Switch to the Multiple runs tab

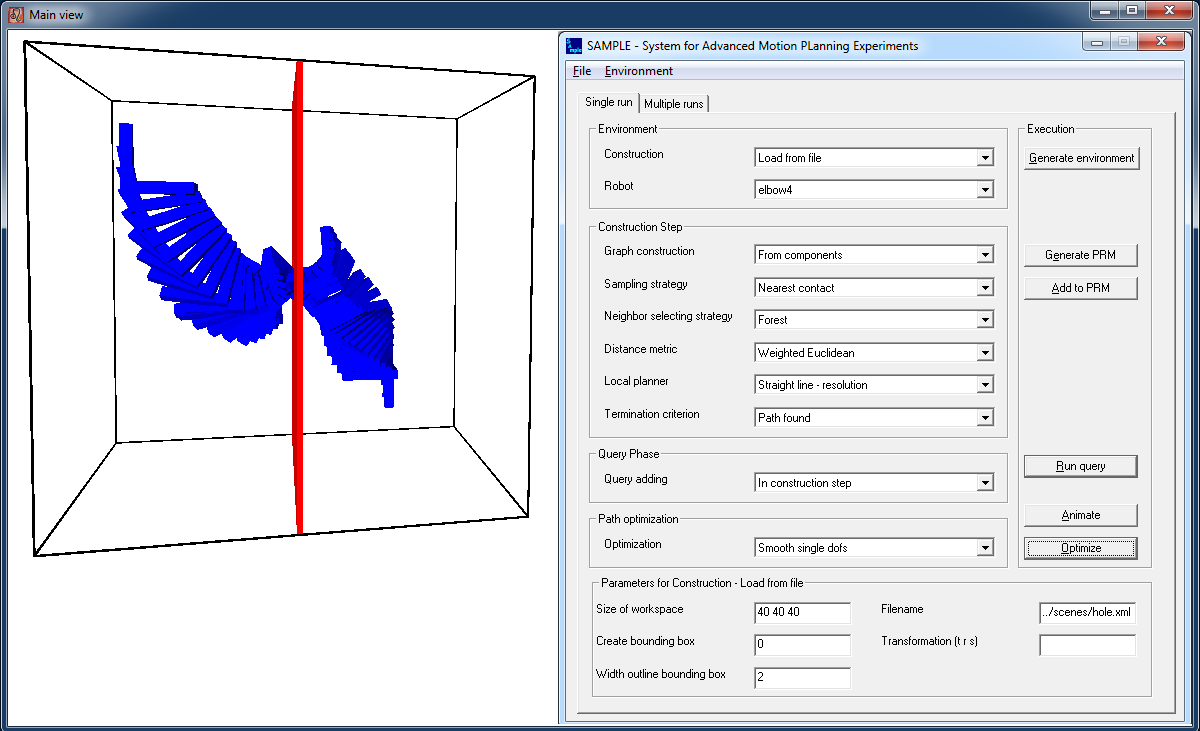pyautogui.click(x=675, y=104)
